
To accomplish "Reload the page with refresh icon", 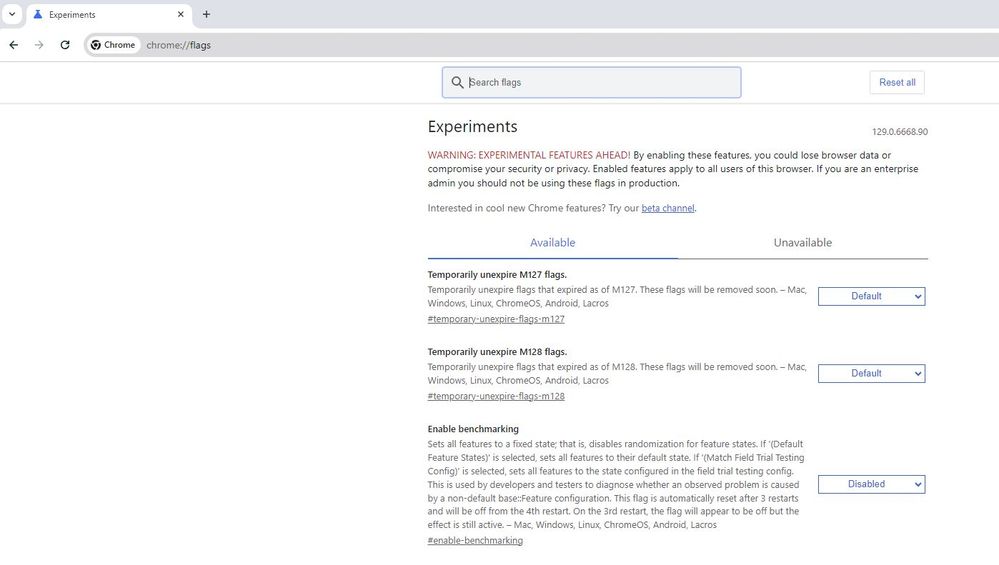I will point(65,45).
